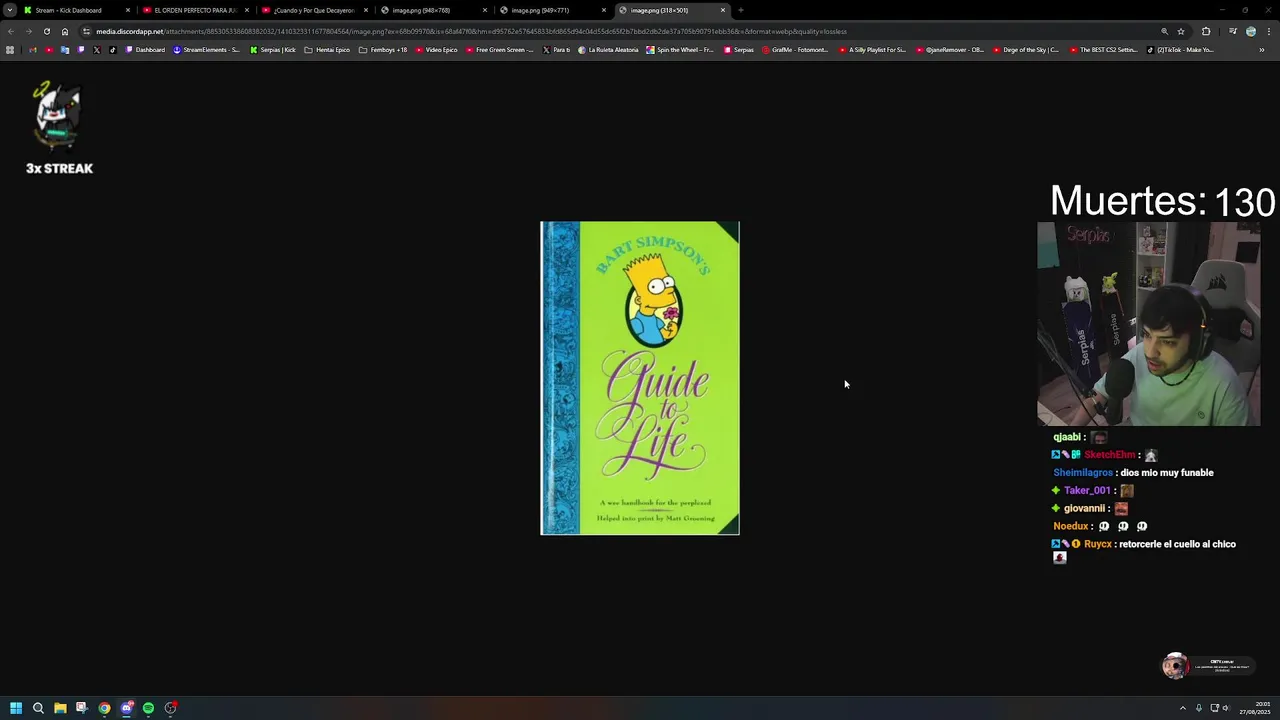Open The BEST CS2 Settings bookmark
1280x720 pixels.
point(1103,50)
